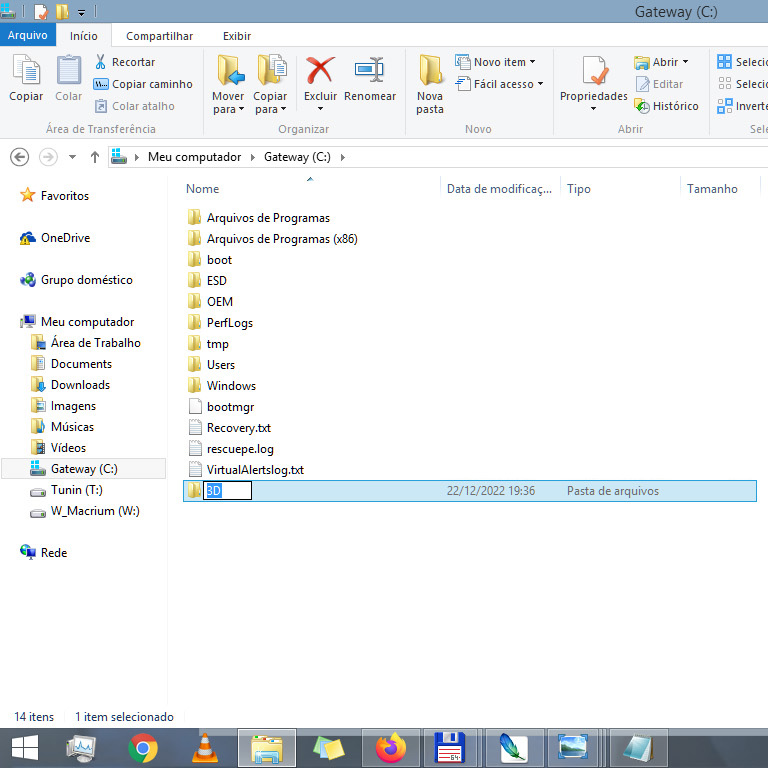
Task: Click the Histórico icon in ribbon
Action: (x=642, y=106)
